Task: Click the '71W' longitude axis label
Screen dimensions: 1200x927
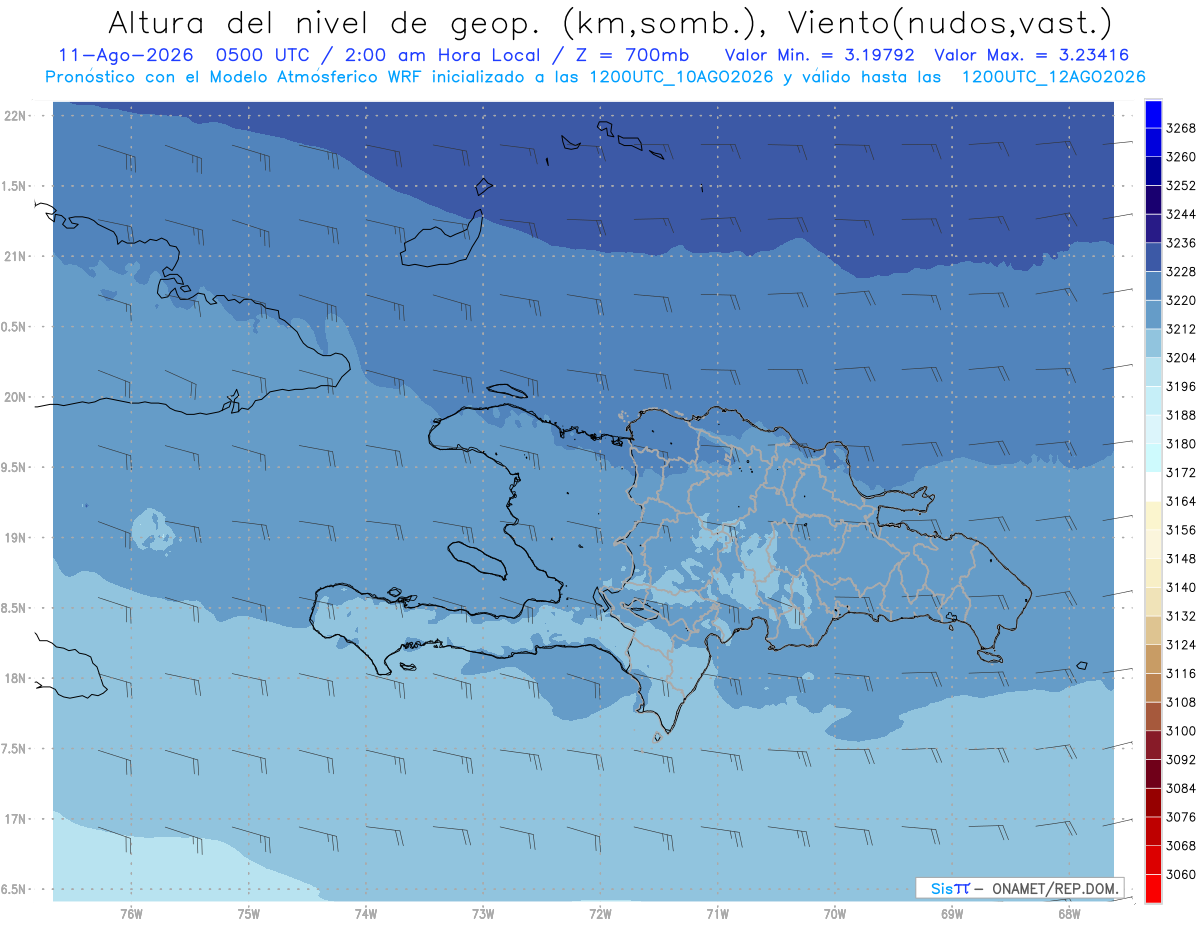Action: (x=718, y=914)
